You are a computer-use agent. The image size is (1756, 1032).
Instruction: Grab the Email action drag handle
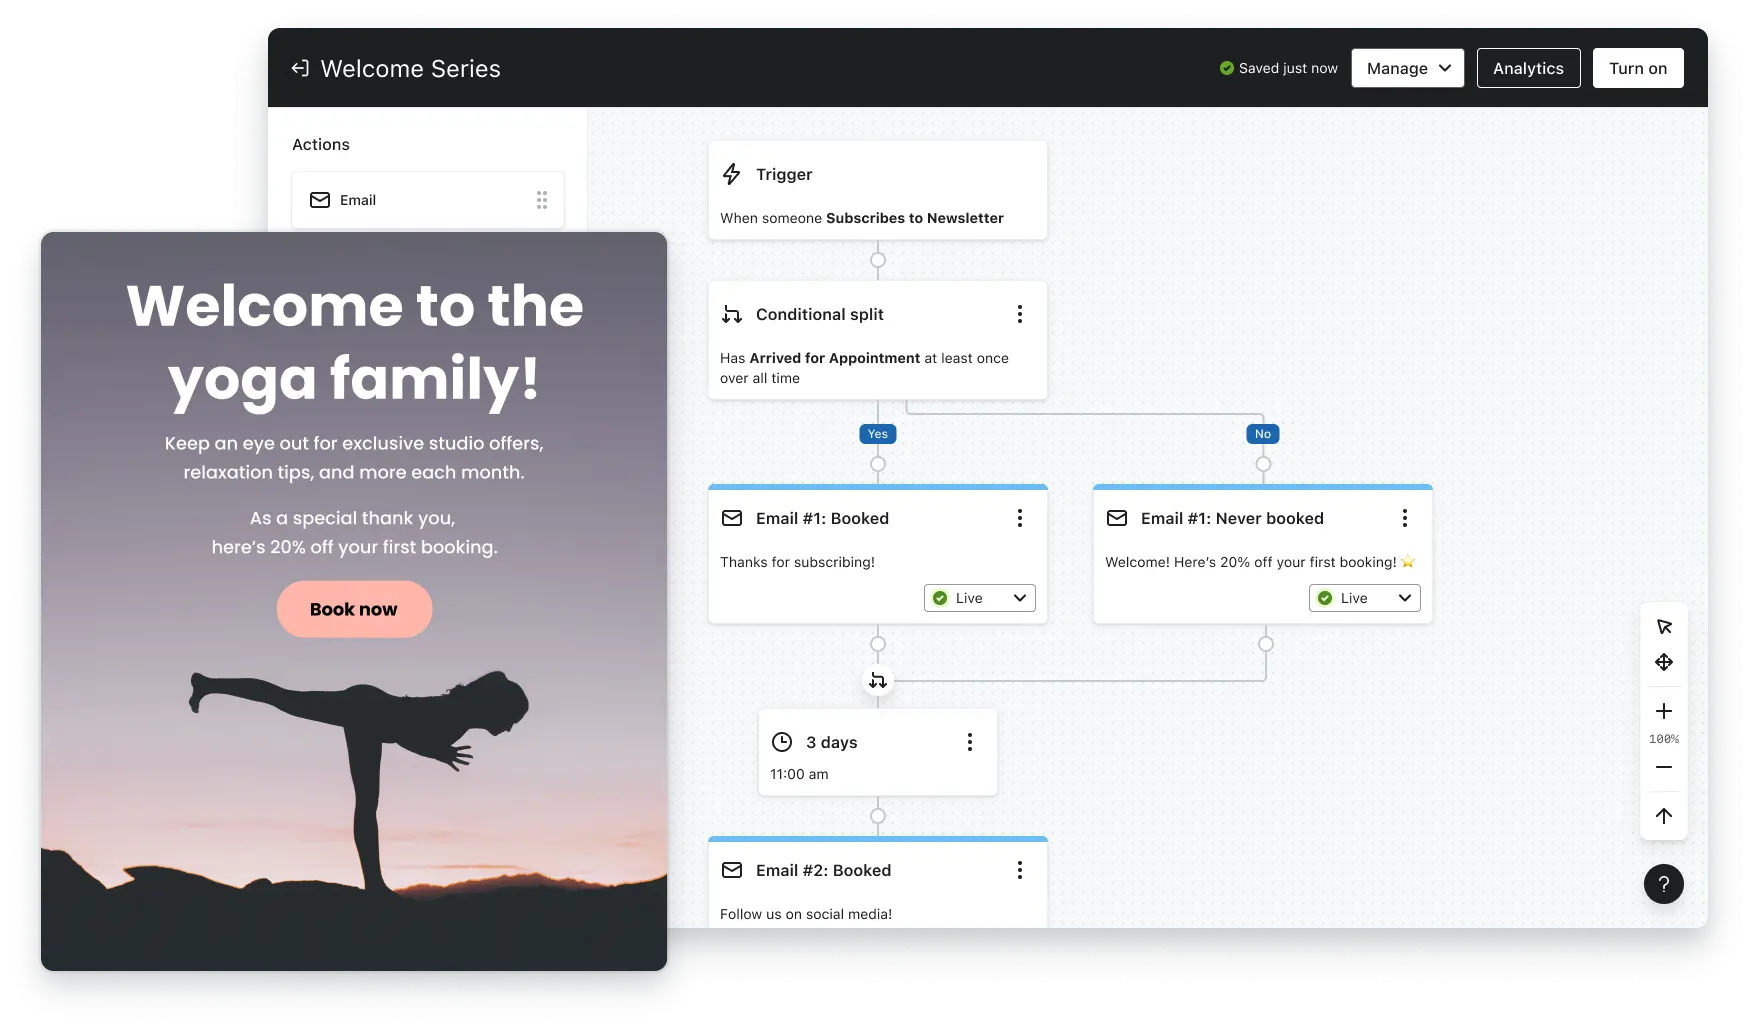(541, 200)
